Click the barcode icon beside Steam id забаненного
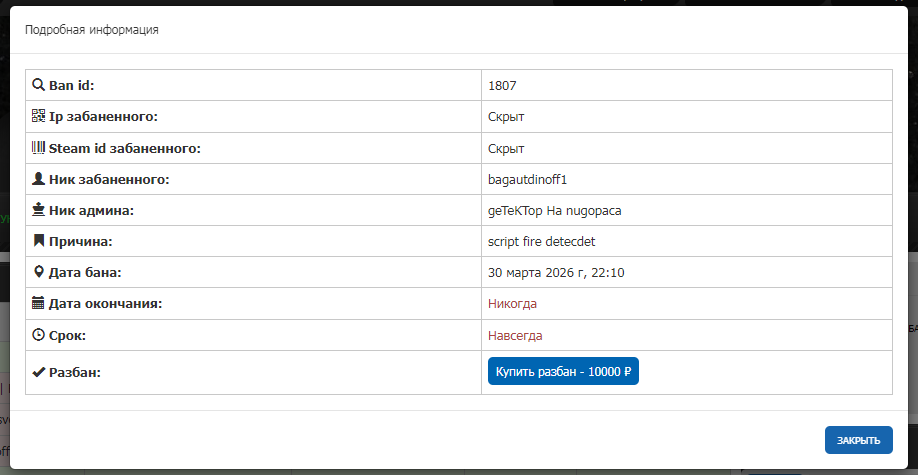918x475 pixels. pos(39,148)
